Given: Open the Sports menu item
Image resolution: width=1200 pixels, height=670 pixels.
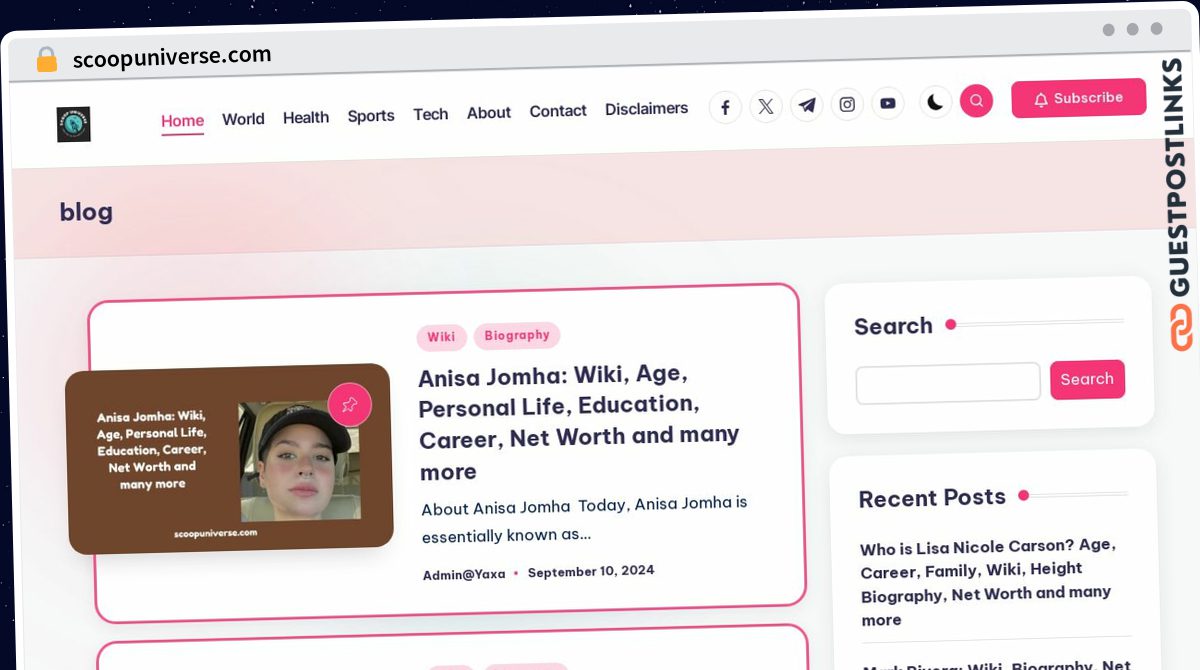Looking at the screenshot, I should pos(371,116).
